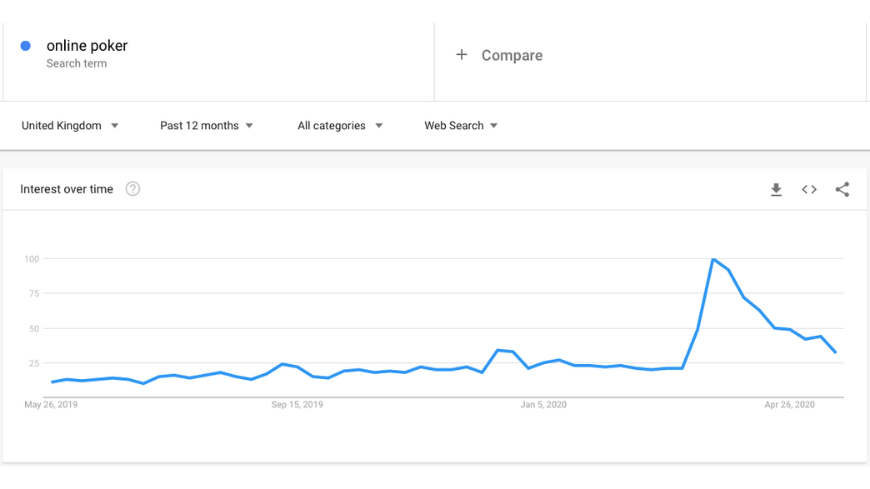Screen dimensions: 870x489
Task: Expand the United Kingdom region dropdown
Action: coord(70,125)
